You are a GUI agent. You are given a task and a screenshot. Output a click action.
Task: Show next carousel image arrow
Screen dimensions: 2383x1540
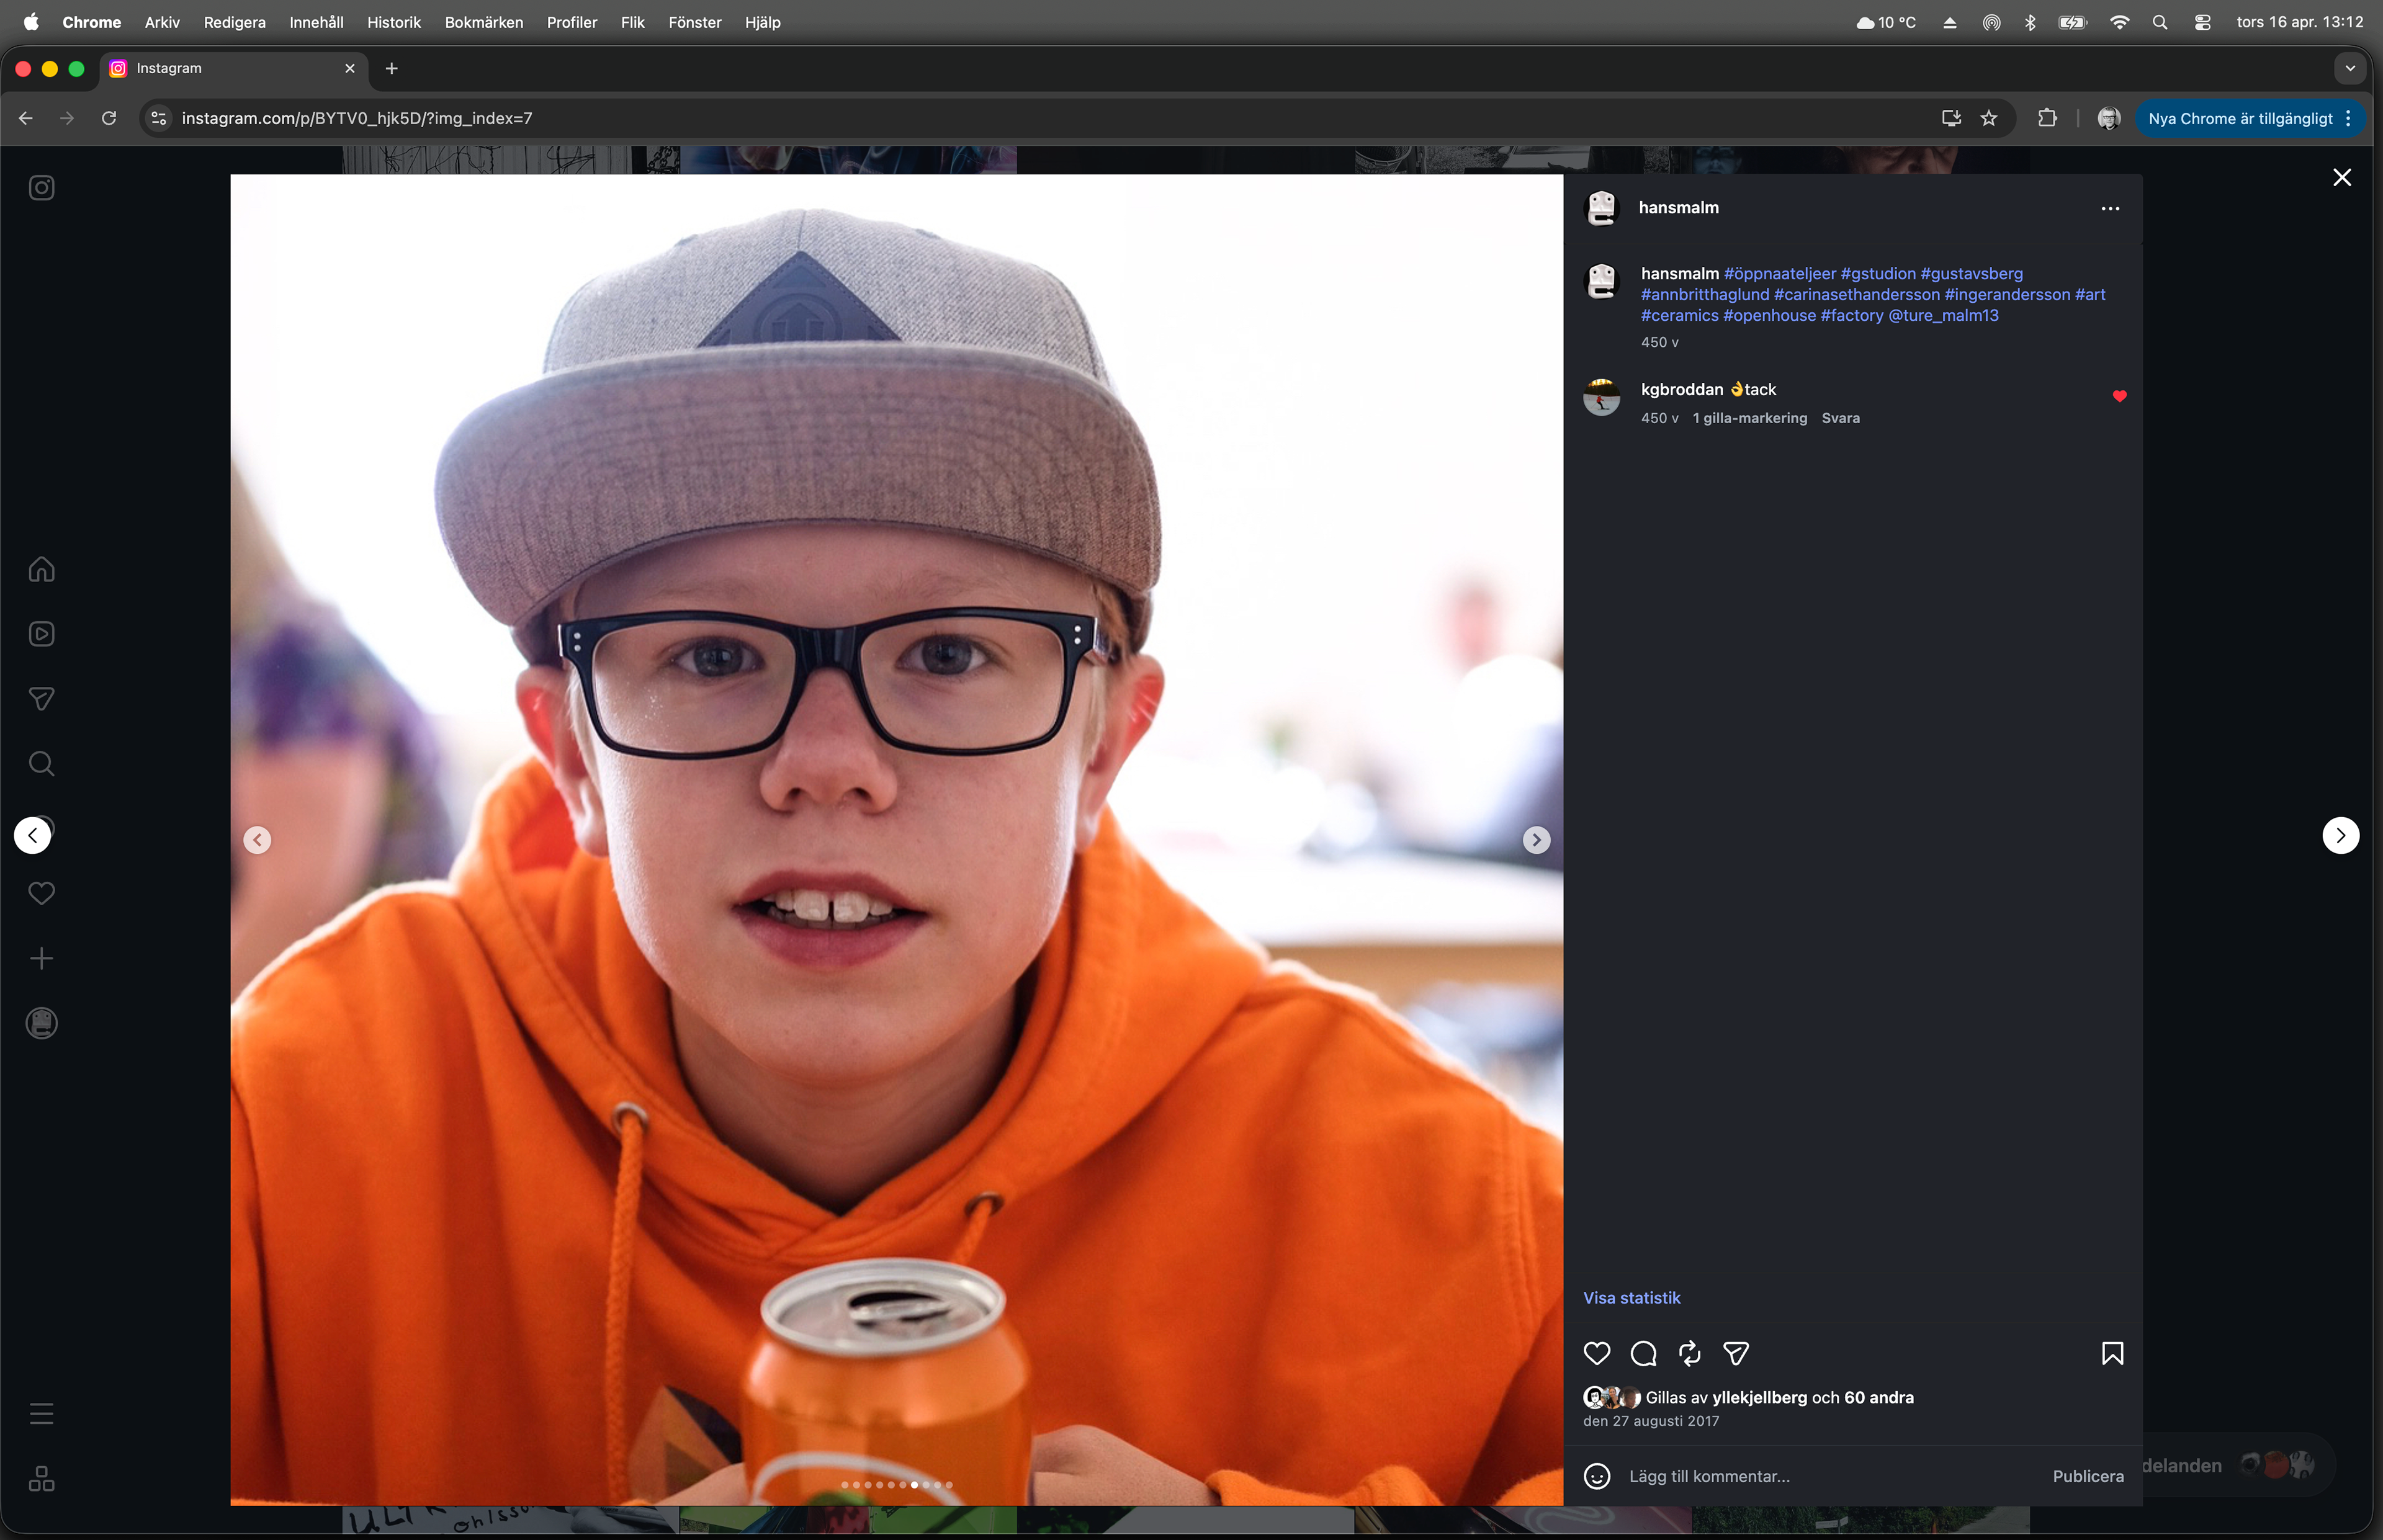click(1536, 840)
